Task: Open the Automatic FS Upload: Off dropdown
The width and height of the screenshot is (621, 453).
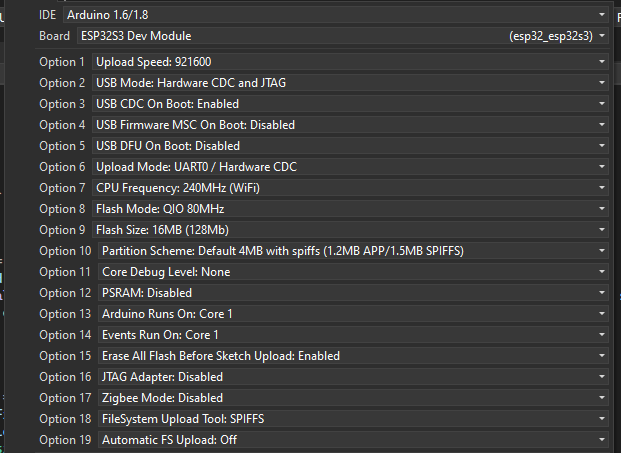Action: pos(353,440)
